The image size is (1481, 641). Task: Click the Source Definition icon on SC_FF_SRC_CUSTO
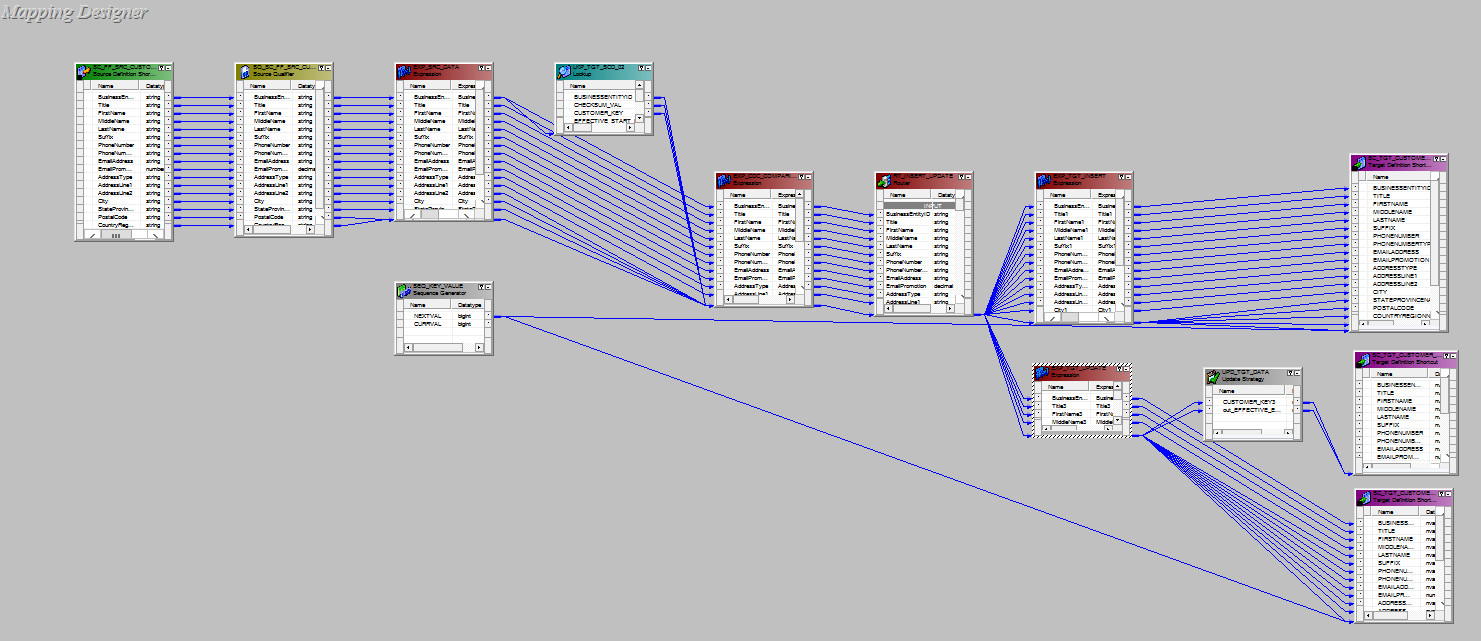[x=84, y=71]
